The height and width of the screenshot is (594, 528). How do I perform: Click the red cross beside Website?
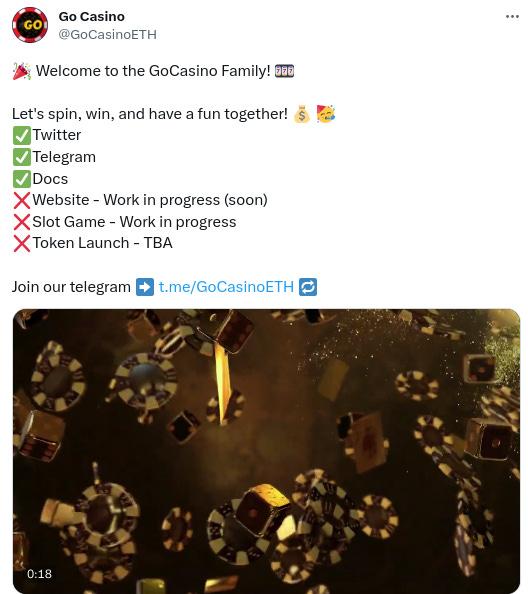[22, 200]
